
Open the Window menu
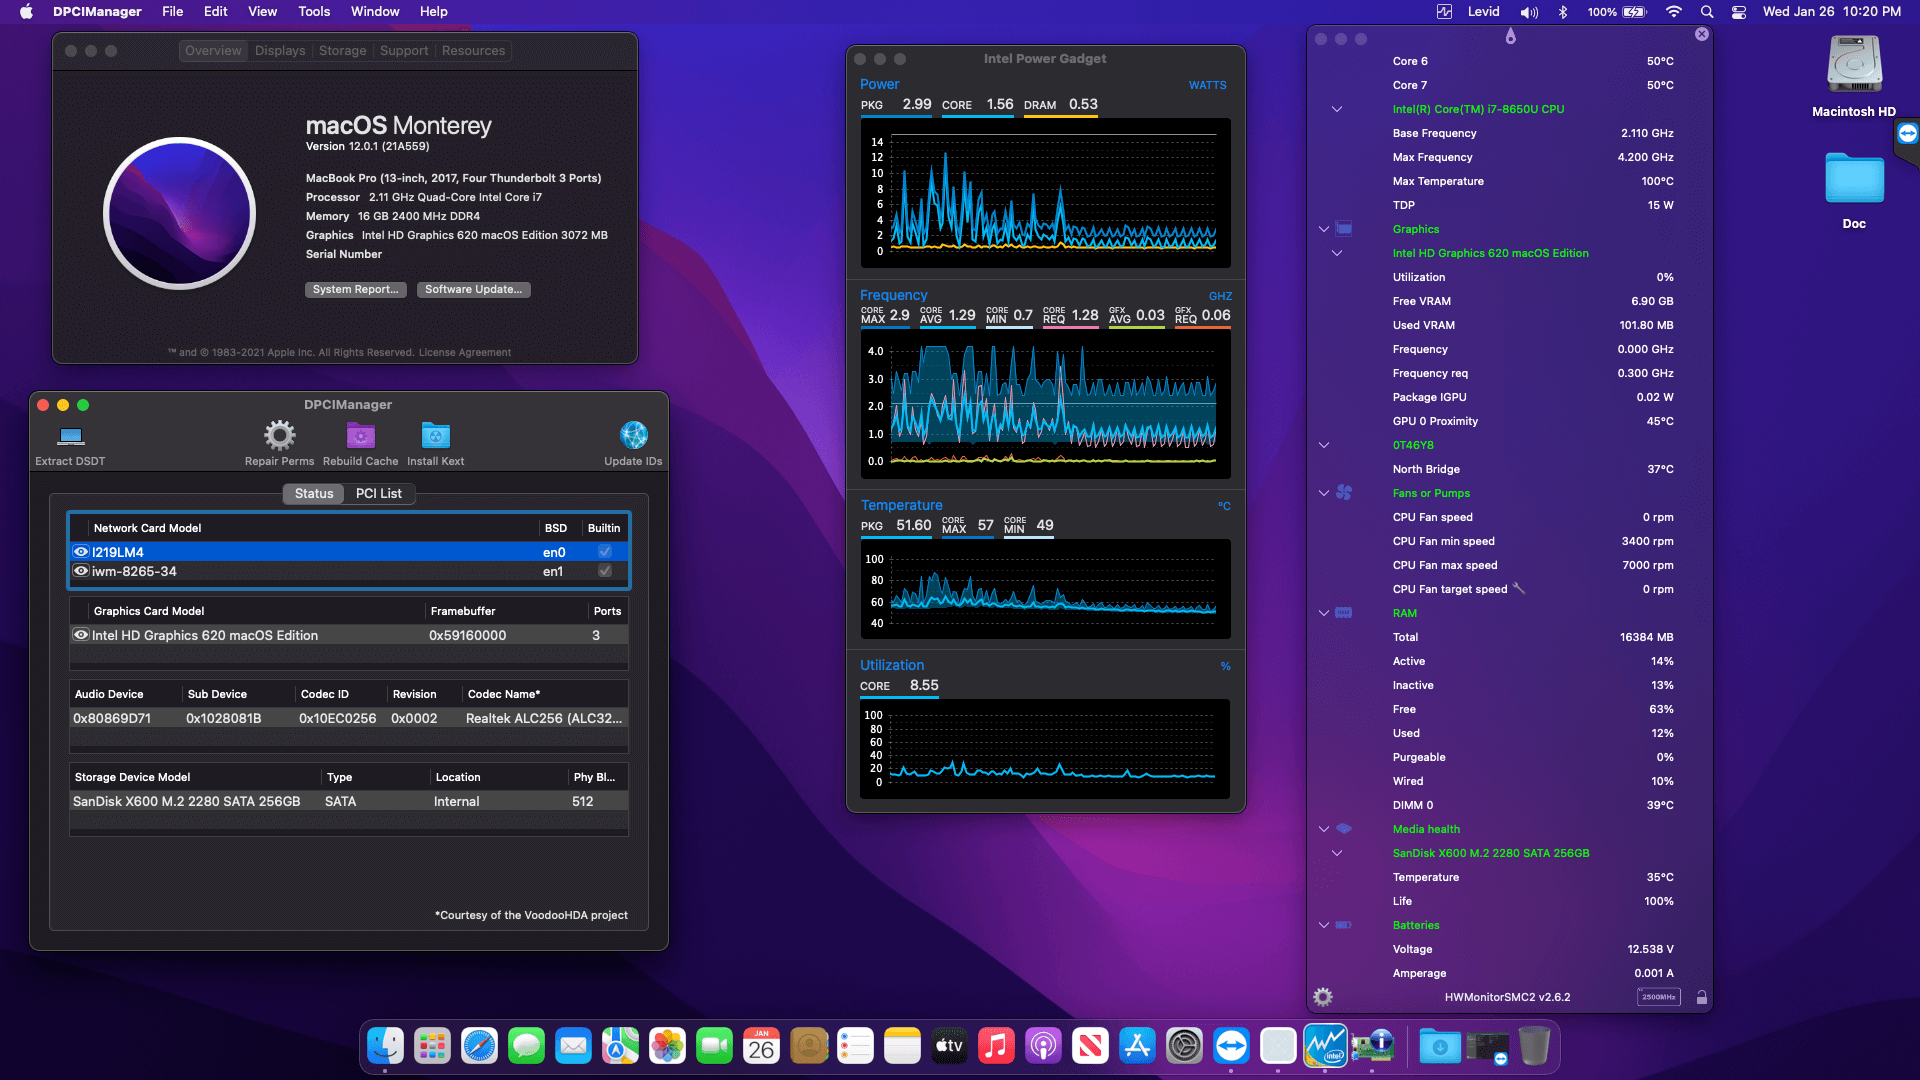click(x=375, y=12)
